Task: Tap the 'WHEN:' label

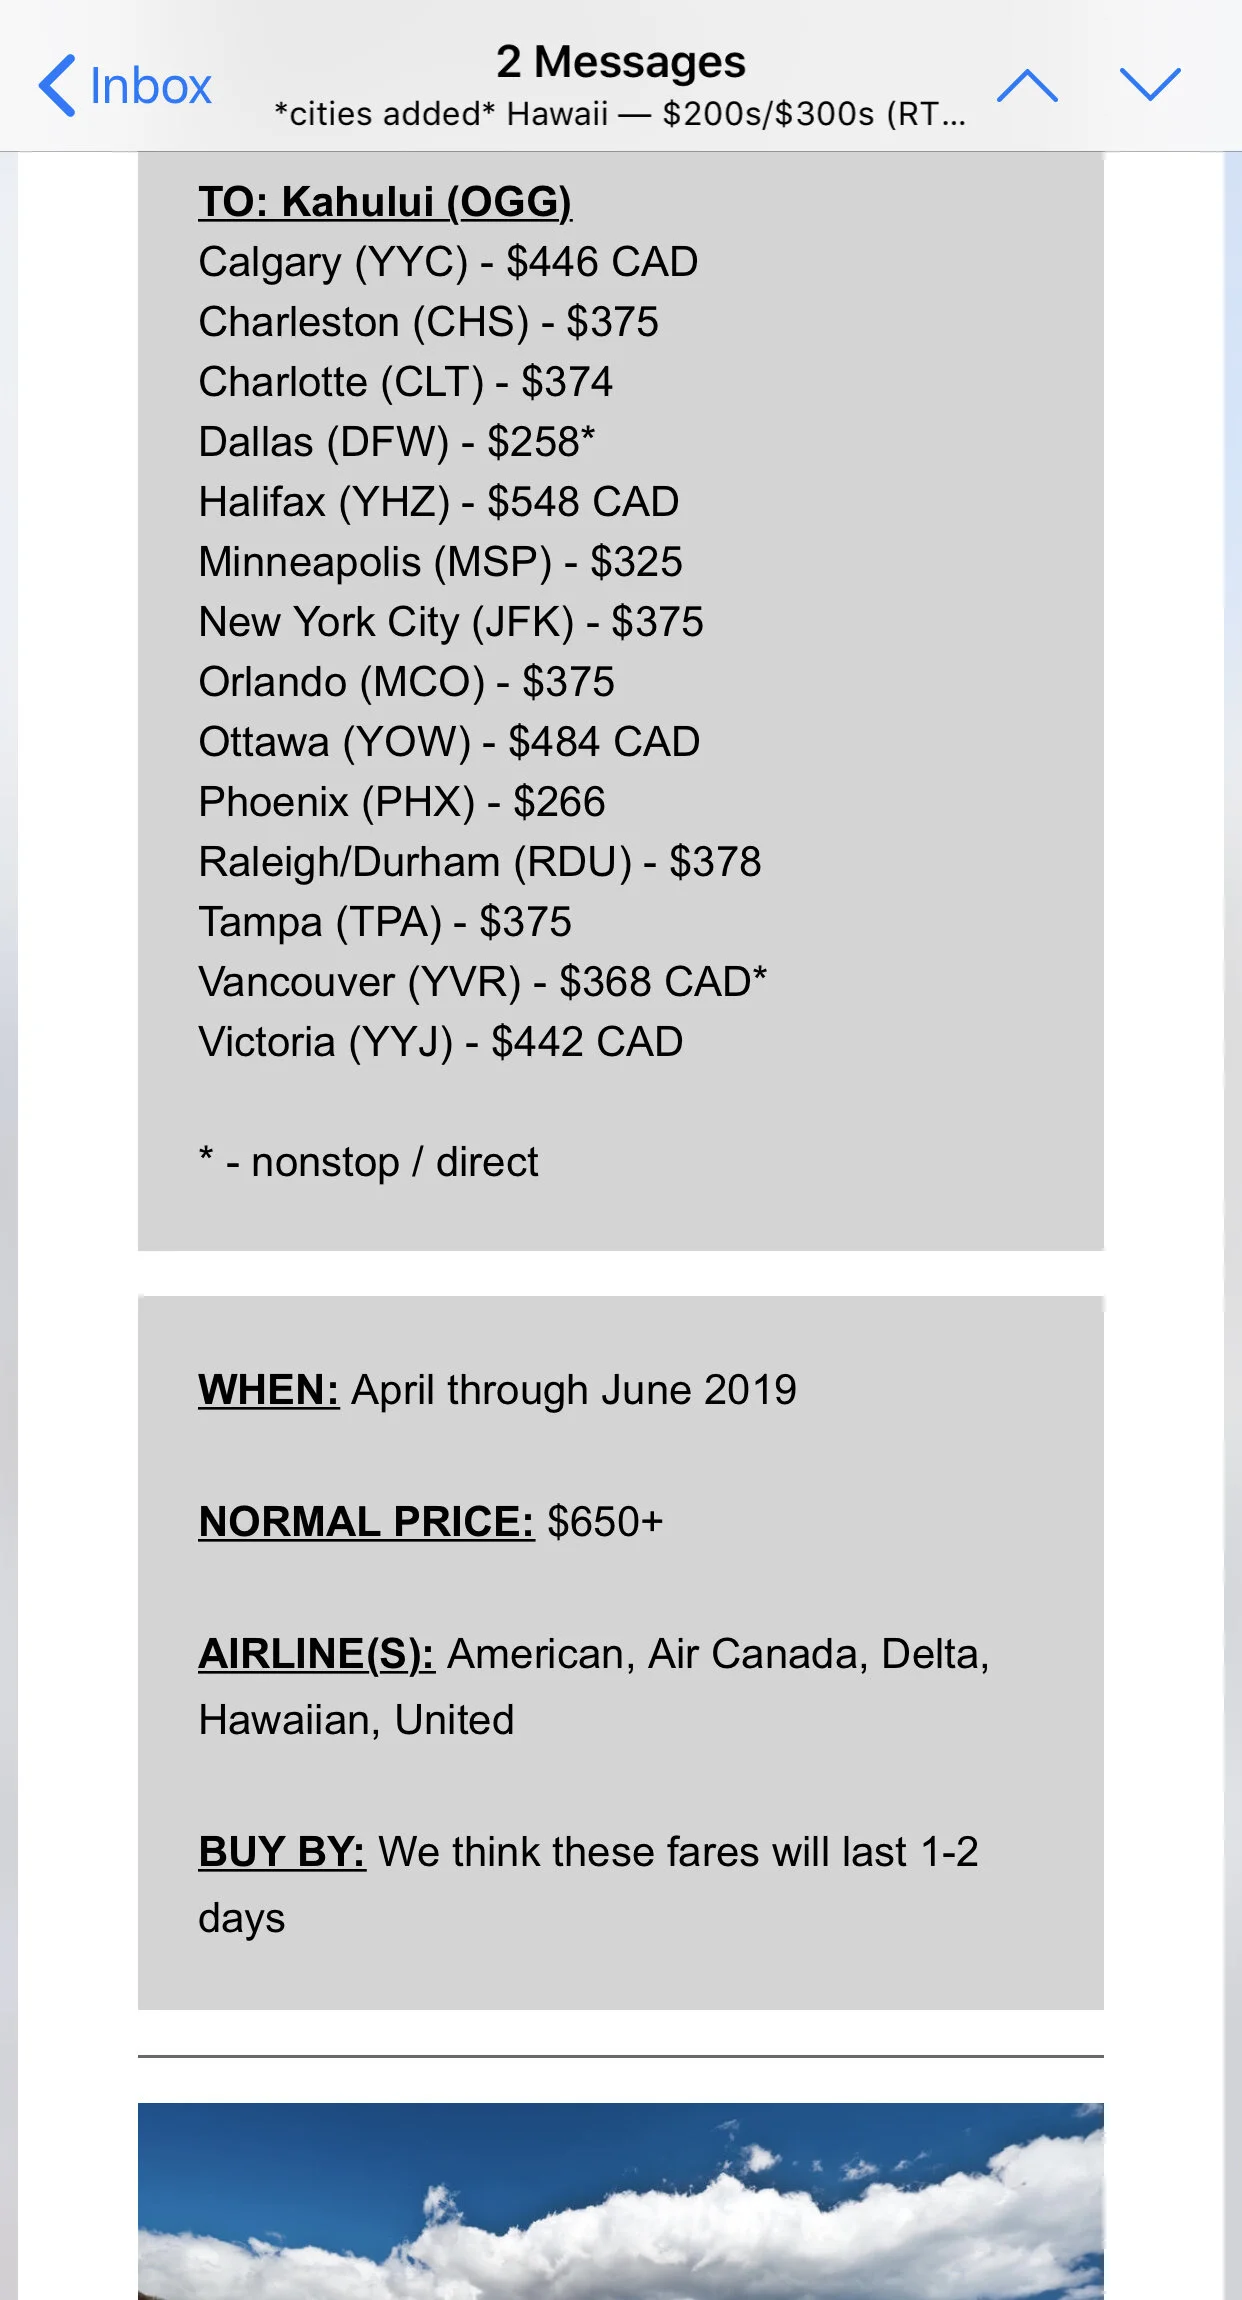Action: (x=269, y=1390)
